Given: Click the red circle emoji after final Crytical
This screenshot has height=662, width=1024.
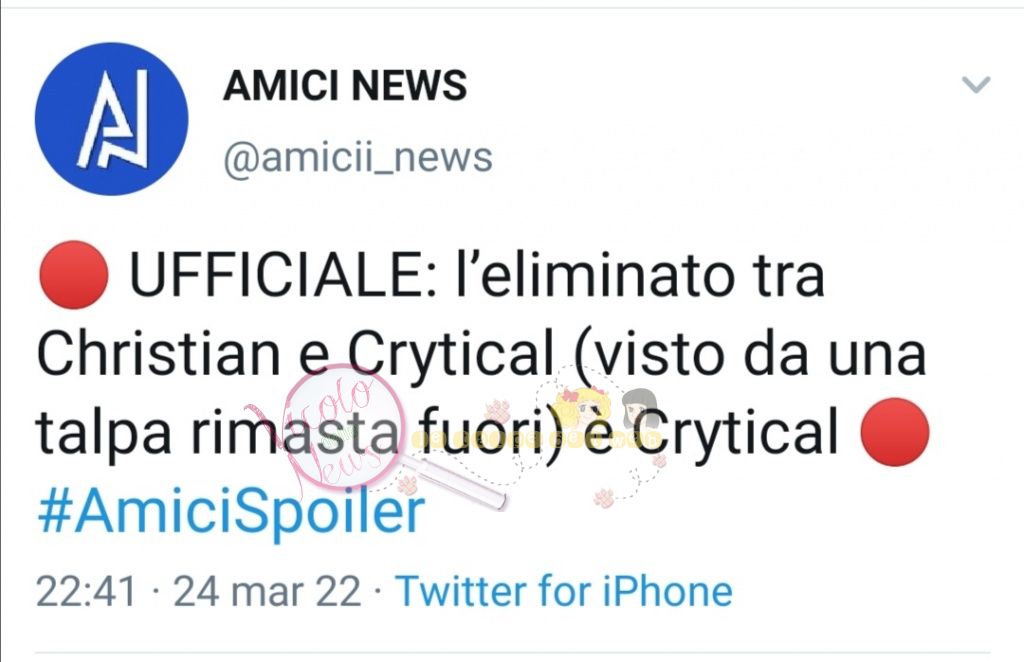Looking at the screenshot, I should coord(895,432).
